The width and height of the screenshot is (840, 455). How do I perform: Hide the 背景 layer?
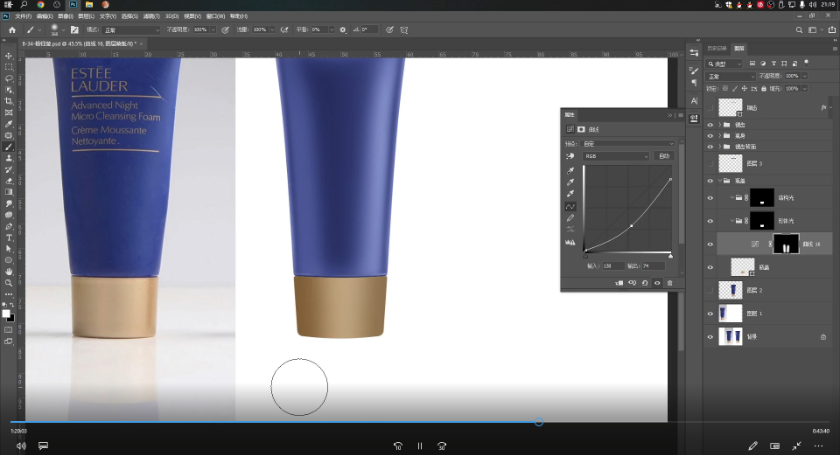[x=710, y=337]
